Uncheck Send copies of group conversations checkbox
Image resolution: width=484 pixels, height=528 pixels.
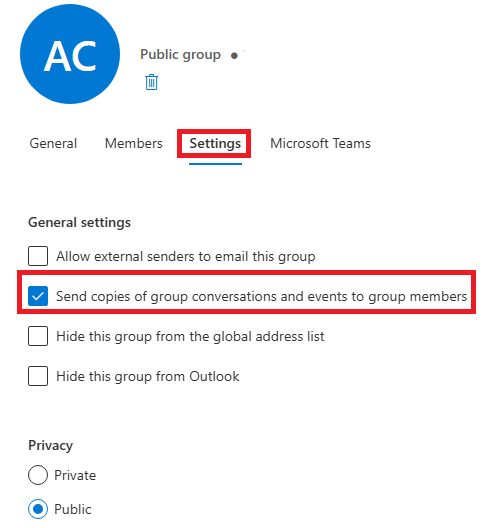38,296
